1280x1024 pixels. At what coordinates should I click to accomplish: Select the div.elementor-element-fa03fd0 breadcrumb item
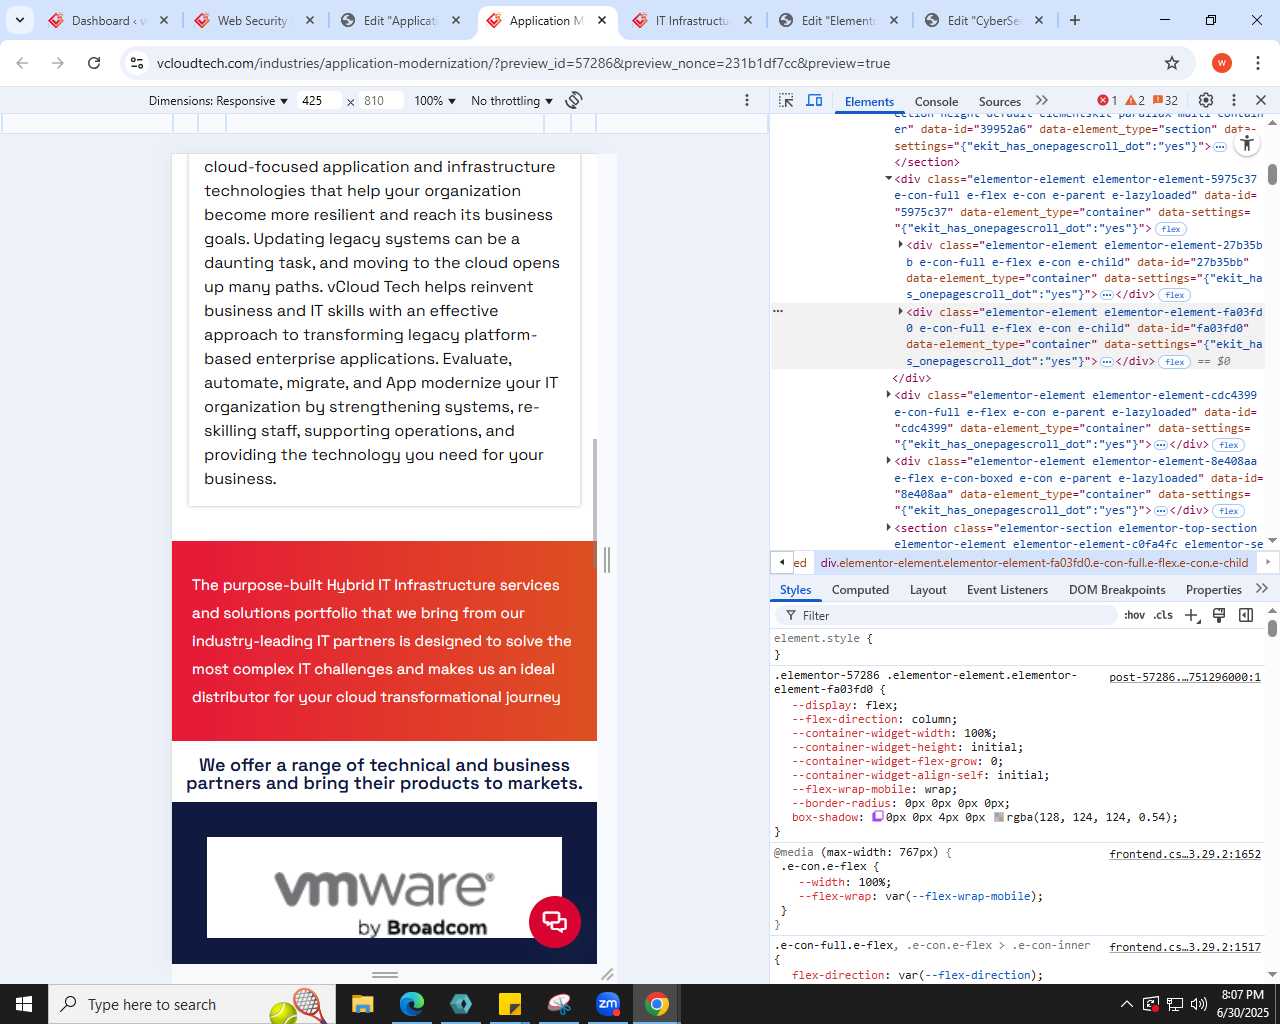click(x=1034, y=562)
